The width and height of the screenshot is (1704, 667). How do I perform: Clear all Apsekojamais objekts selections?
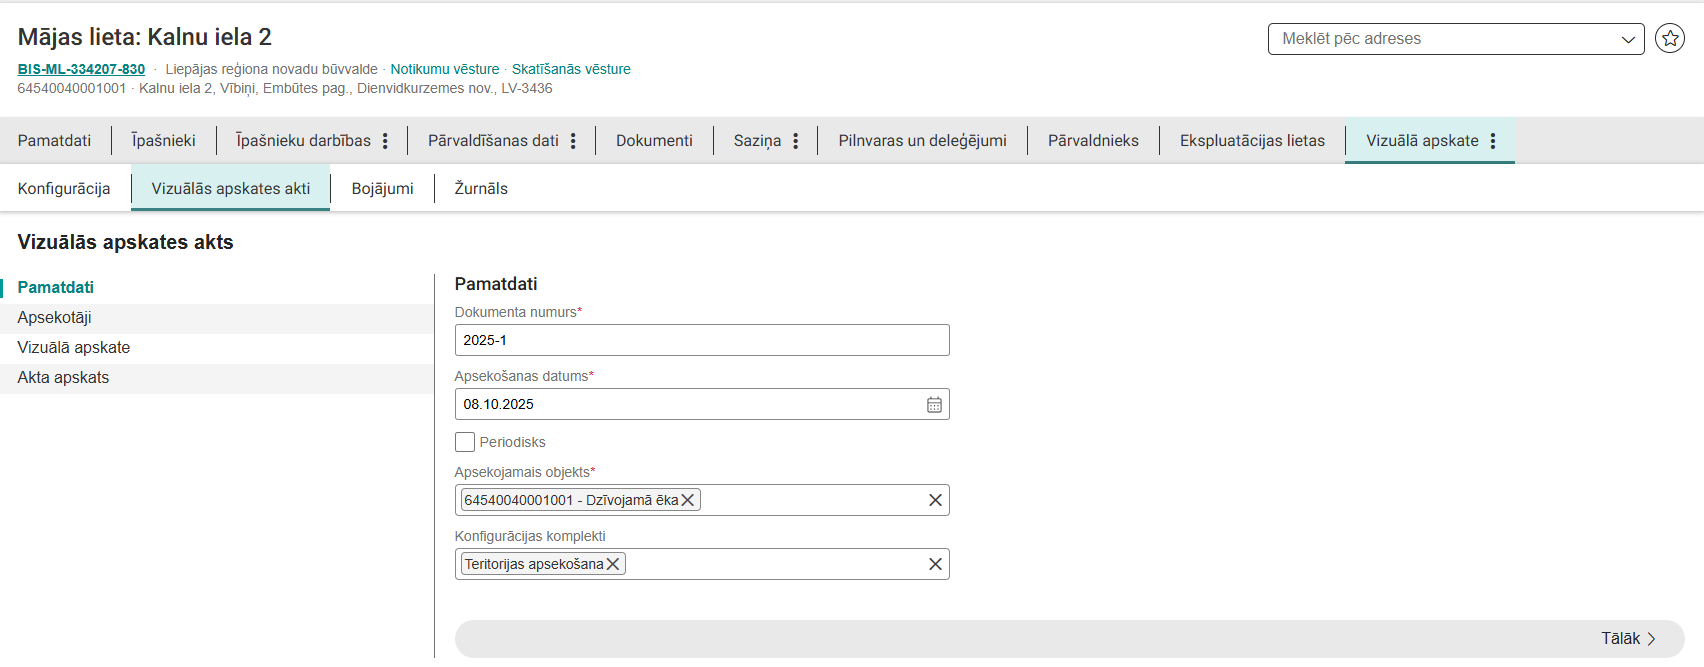pyautogui.click(x=935, y=500)
